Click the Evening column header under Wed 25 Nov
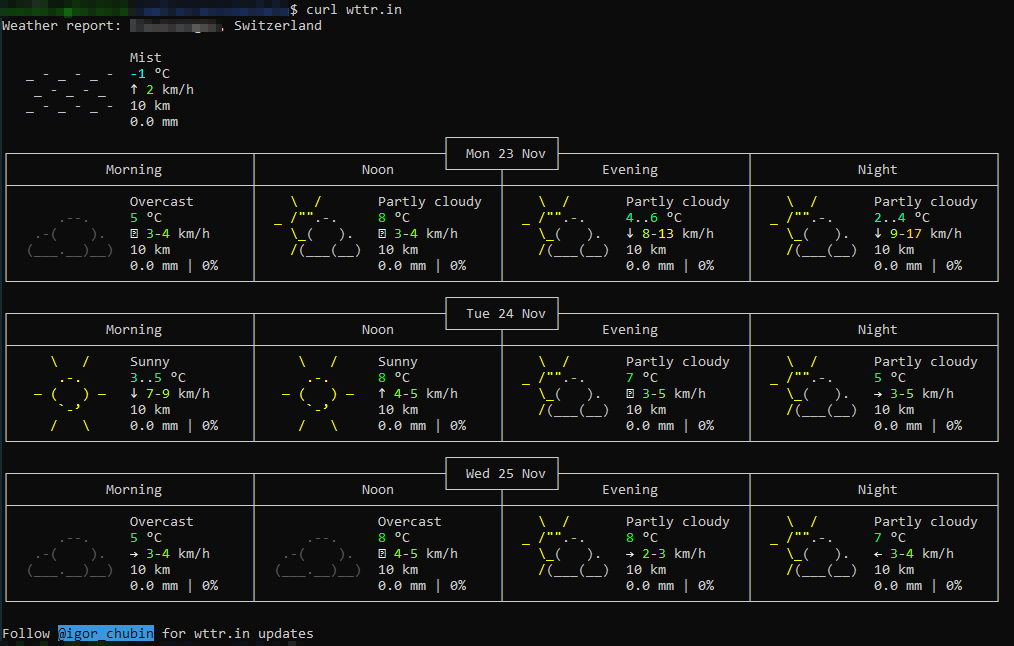Screen dimensions: 1014x646 pyautogui.click(x=630, y=490)
